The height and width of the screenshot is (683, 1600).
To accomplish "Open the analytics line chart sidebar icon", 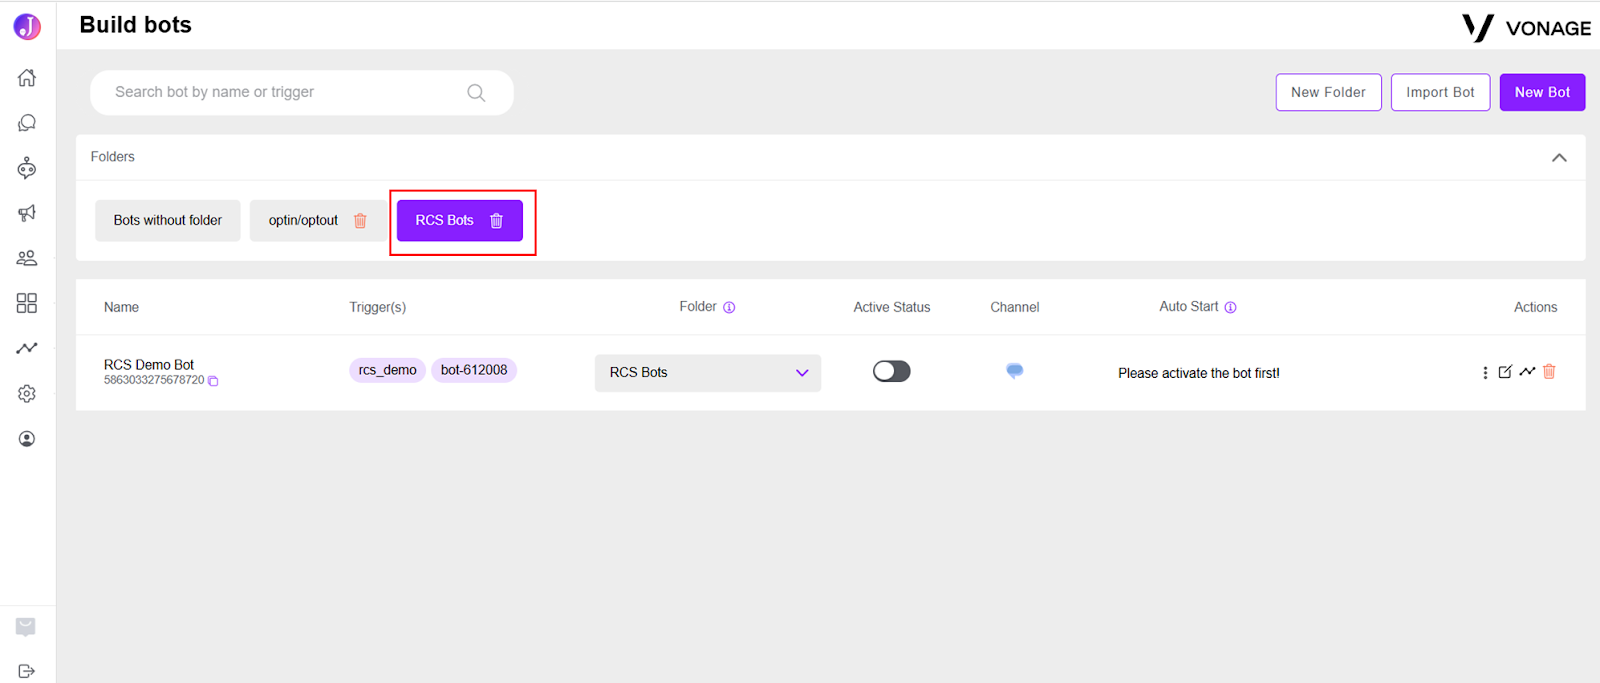I will [x=27, y=348].
